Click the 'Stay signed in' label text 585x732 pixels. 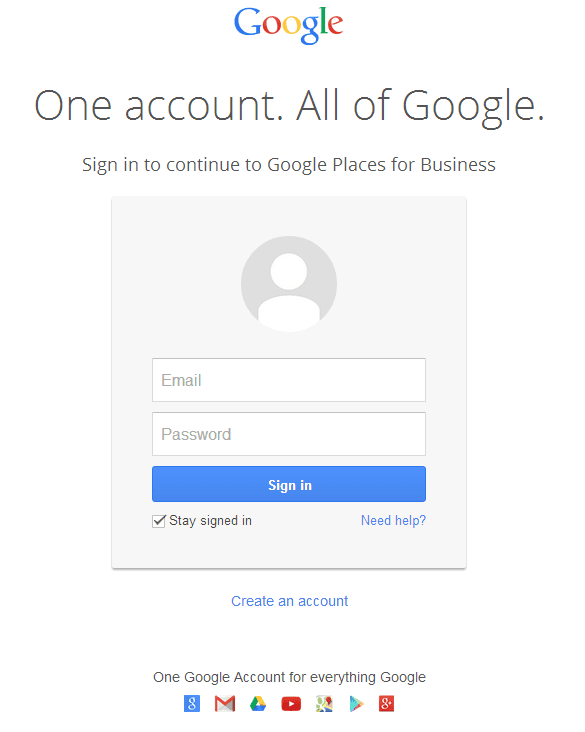(x=211, y=521)
